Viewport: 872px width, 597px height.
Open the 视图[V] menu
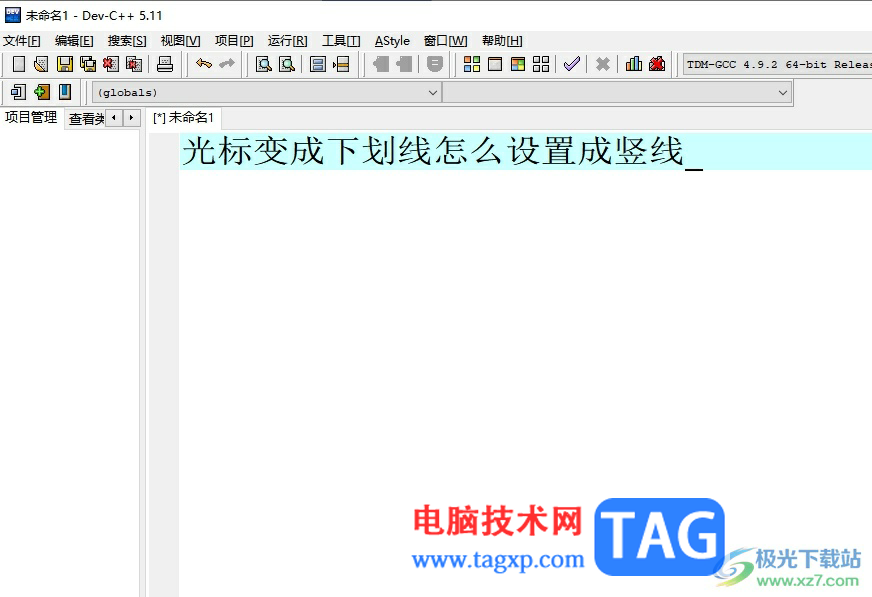click(180, 41)
